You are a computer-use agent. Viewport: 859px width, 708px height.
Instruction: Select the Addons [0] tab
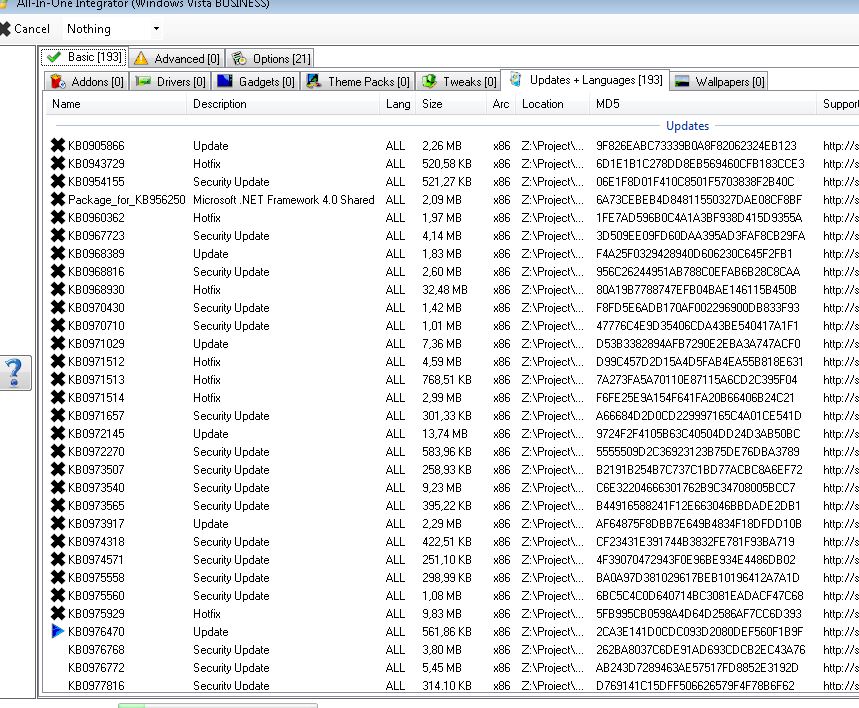coord(87,82)
